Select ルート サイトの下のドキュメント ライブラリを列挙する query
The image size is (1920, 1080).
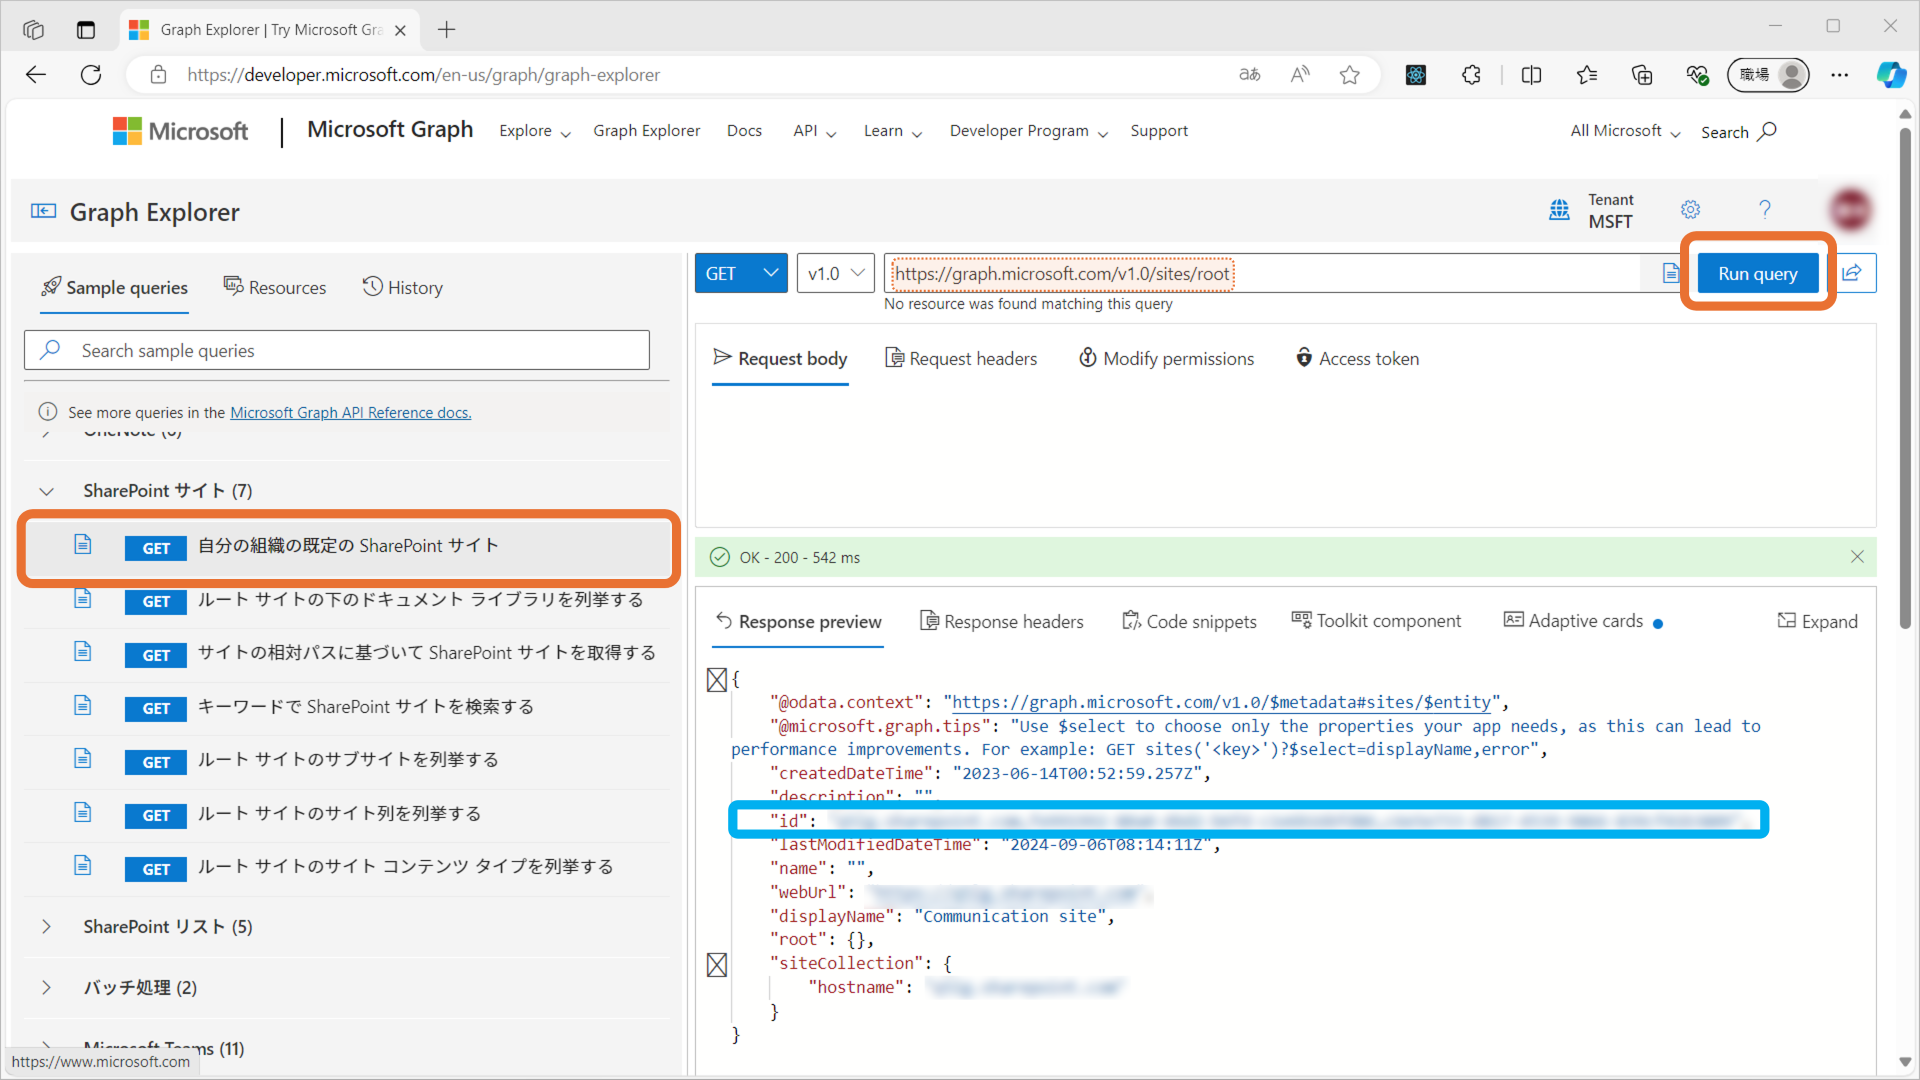(x=348, y=600)
